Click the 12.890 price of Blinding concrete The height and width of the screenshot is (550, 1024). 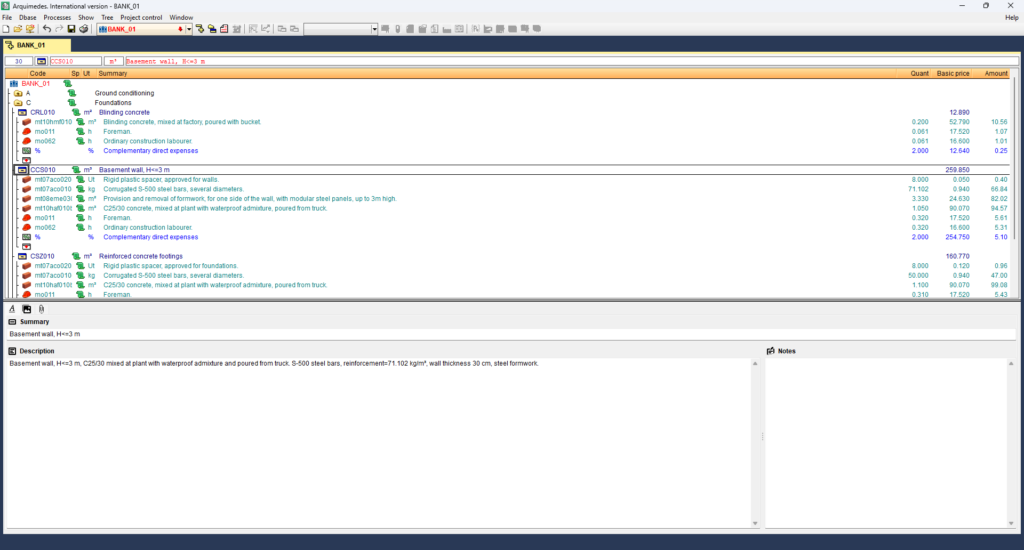click(959, 112)
